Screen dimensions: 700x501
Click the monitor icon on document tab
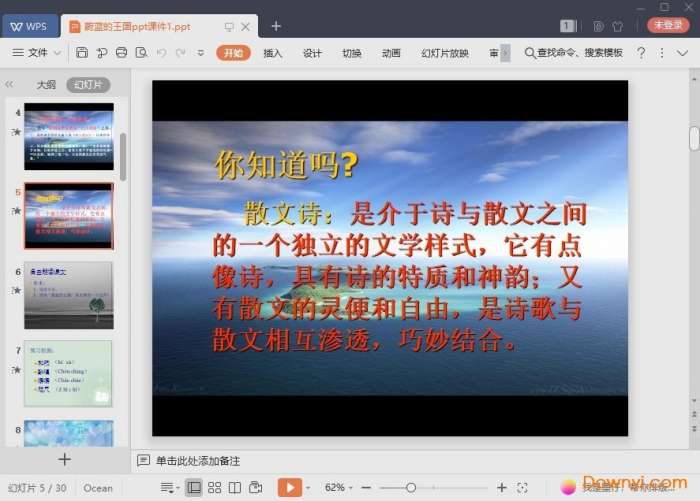coord(229,27)
